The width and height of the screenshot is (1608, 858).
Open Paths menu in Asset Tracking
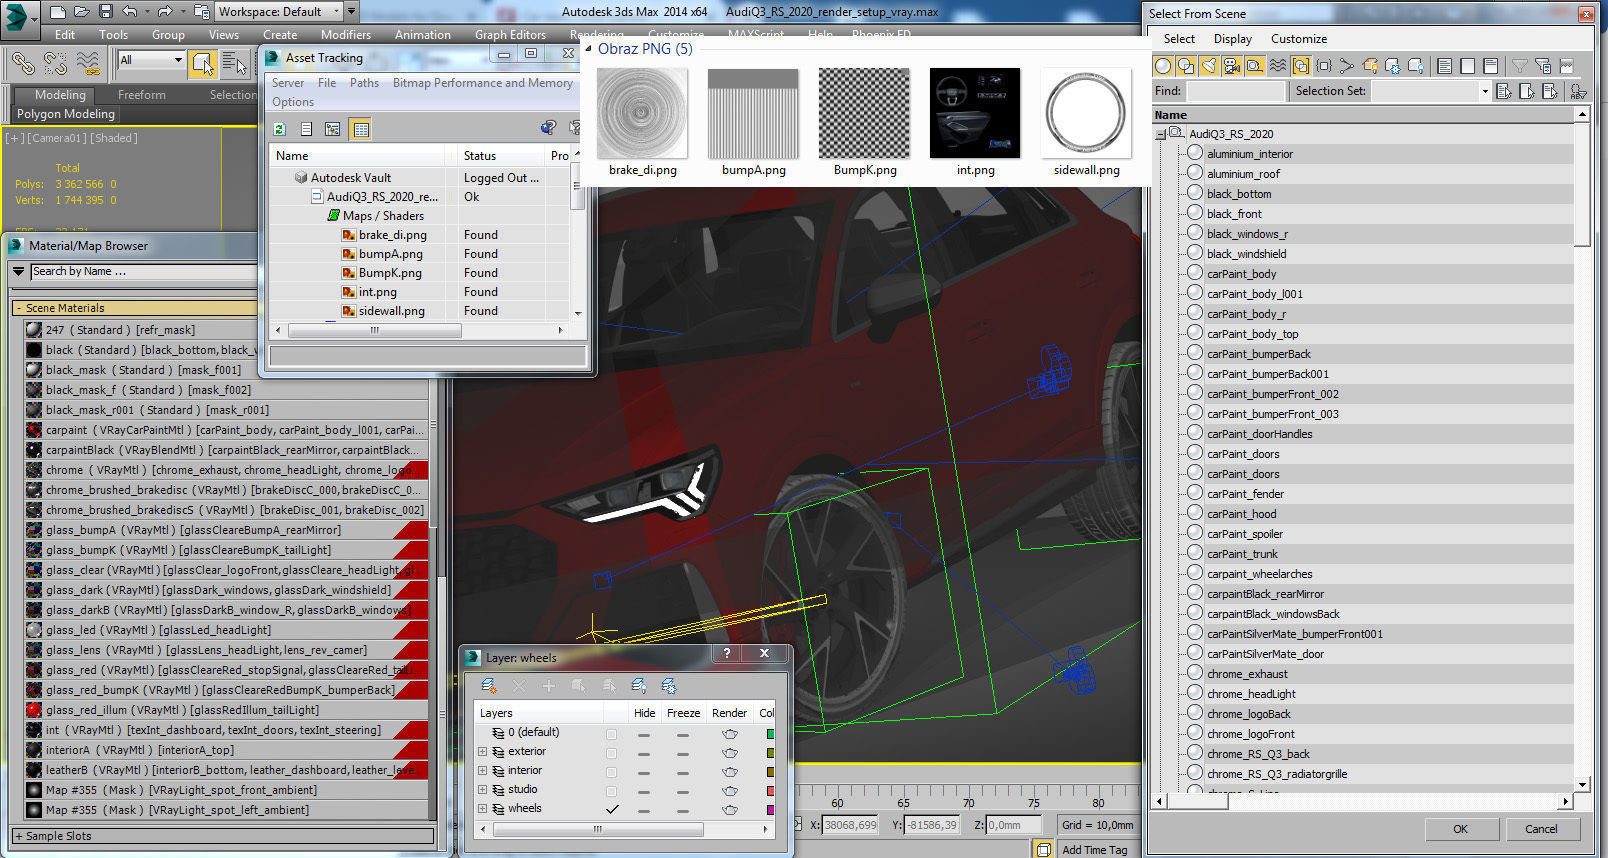[x=364, y=83]
